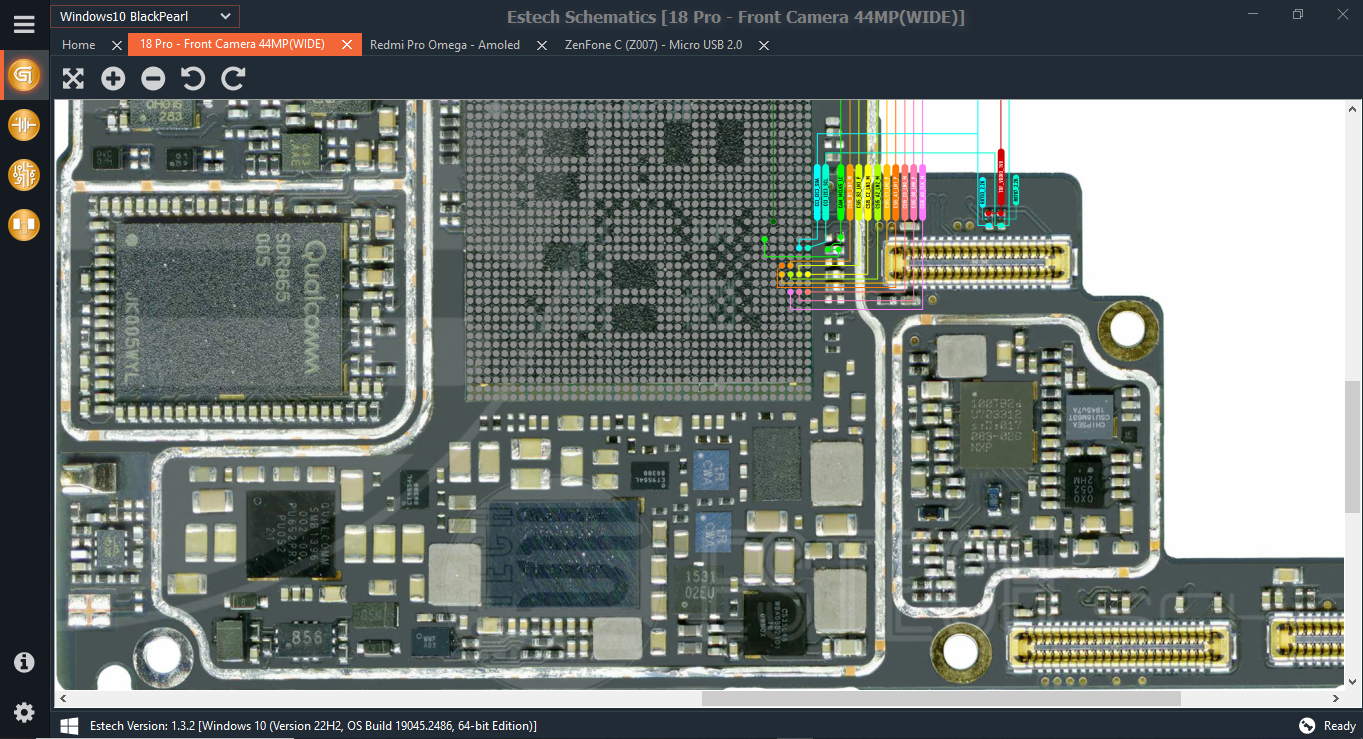Close the Redmi Pro Omega - Amoled tab
This screenshot has height=739, width=1363.
pos(542,45)
